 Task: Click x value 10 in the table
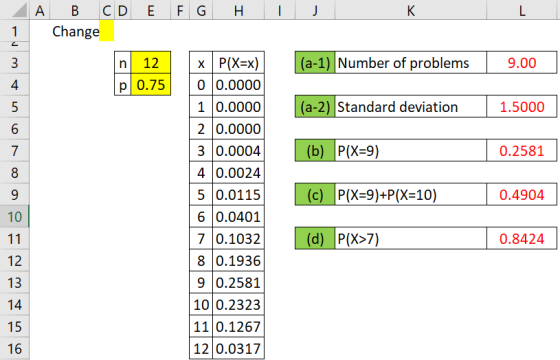(x=201, y=305)
